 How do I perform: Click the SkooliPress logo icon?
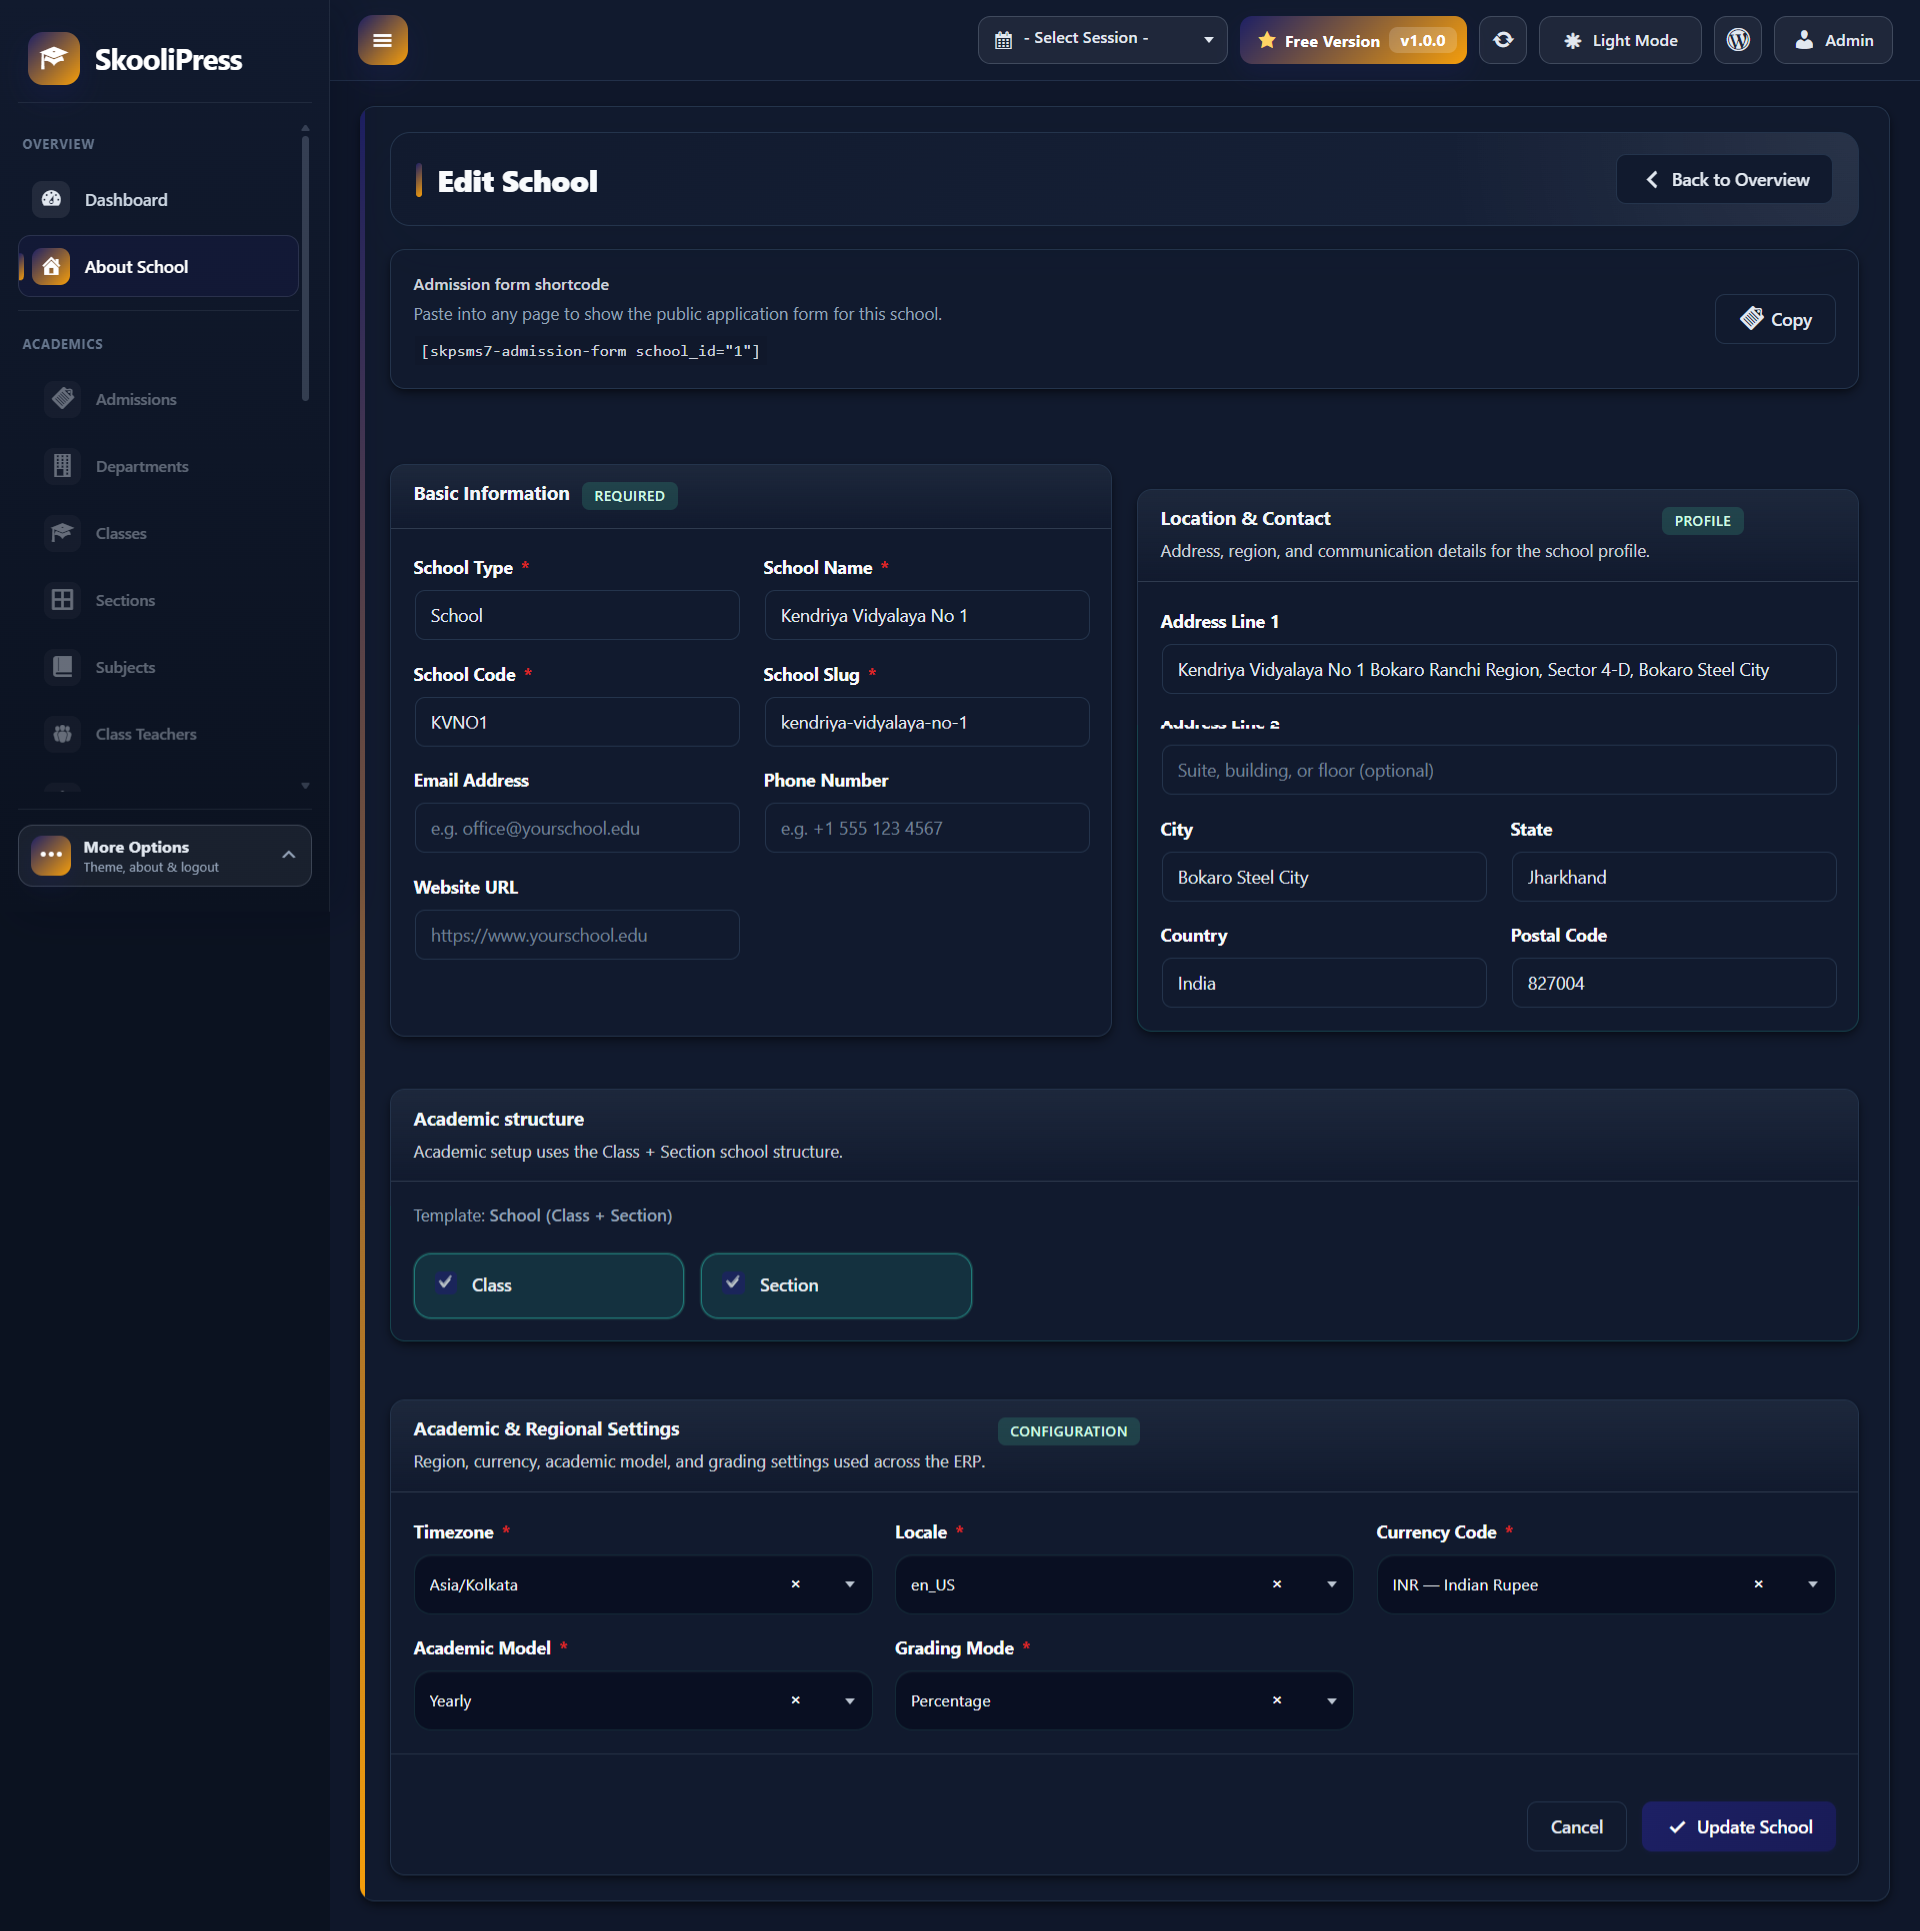click(x=54, y=59)
